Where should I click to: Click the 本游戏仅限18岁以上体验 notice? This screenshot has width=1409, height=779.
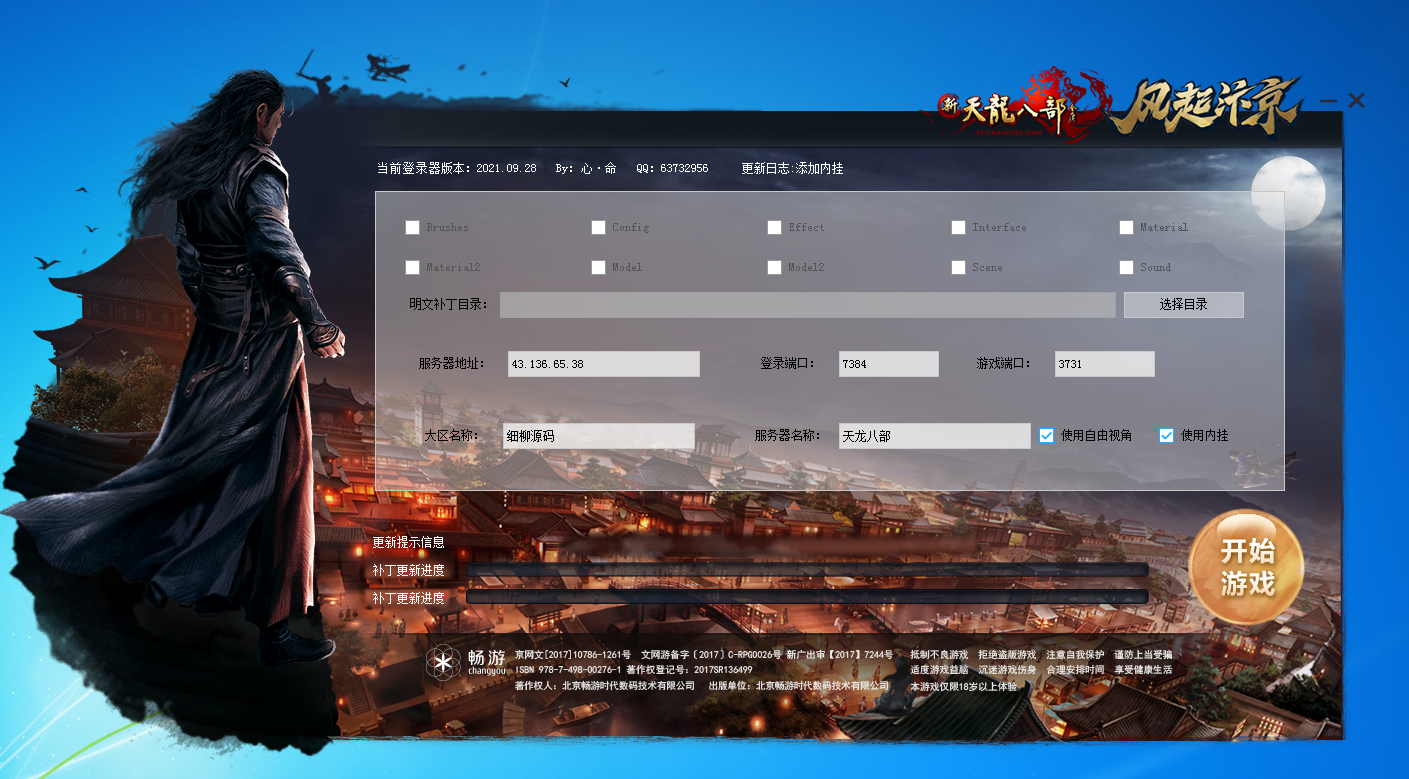[x=963, y=686]
